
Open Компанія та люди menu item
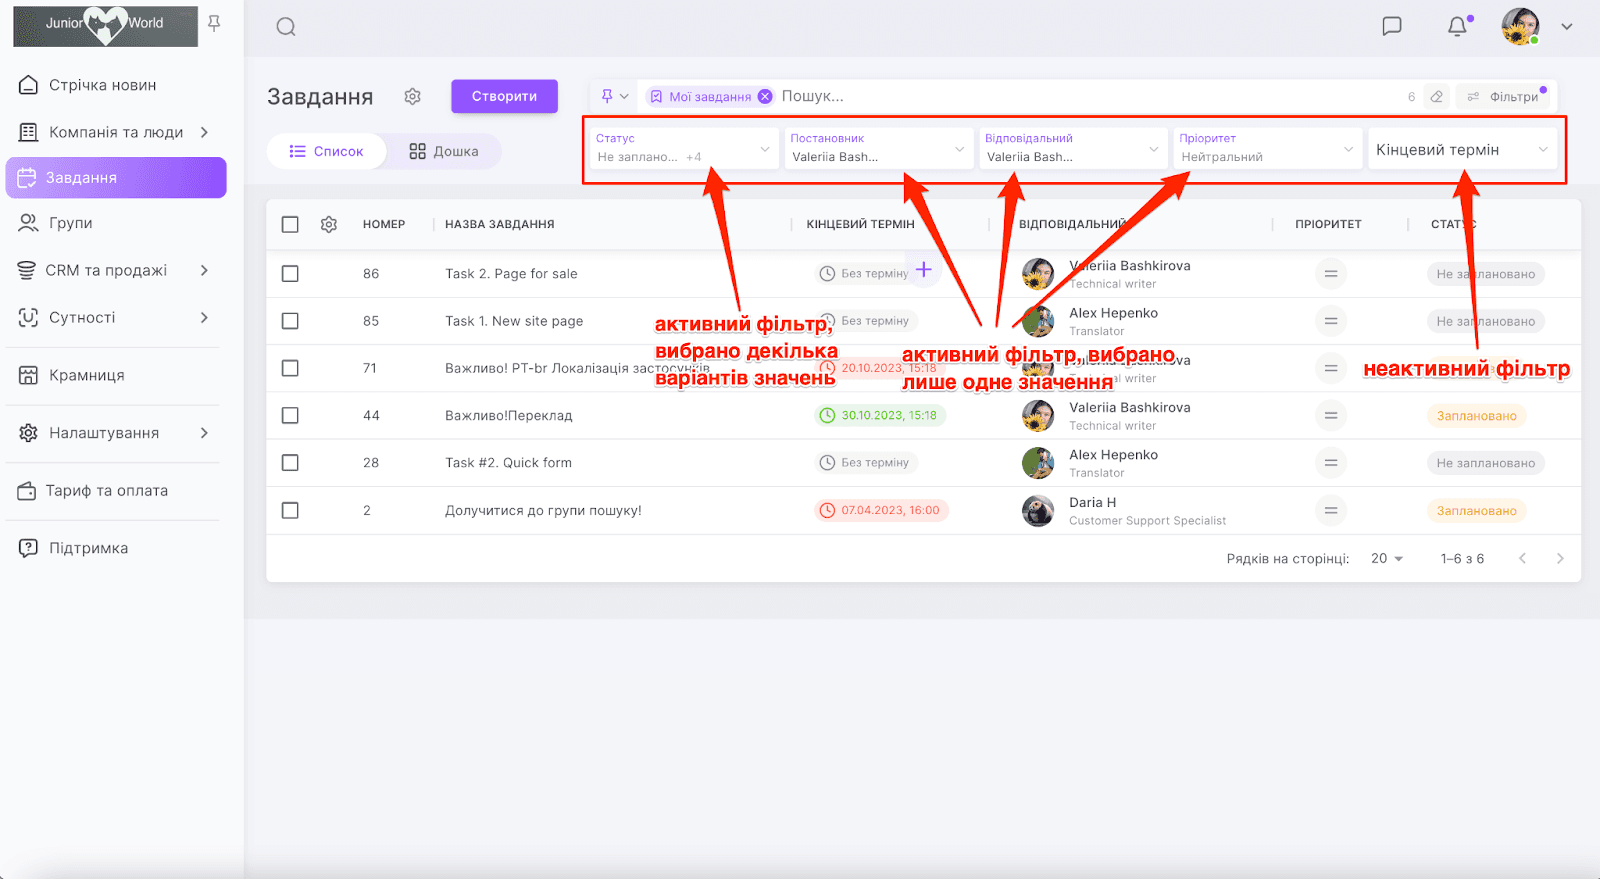(x=116, y=132)
